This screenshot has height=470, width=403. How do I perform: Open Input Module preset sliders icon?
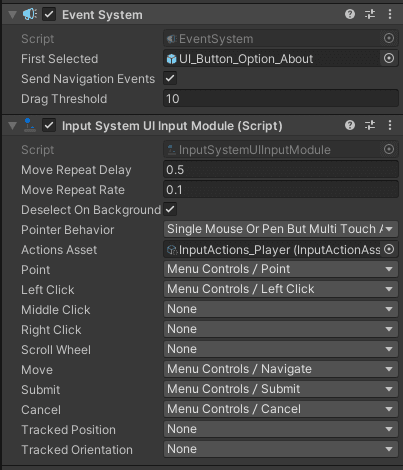coord(370,125)
